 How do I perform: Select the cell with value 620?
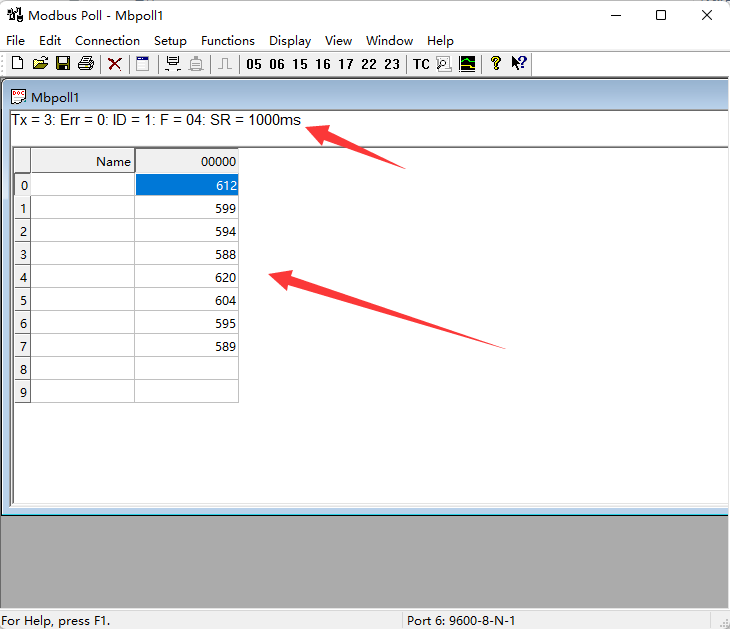(187, 277)
